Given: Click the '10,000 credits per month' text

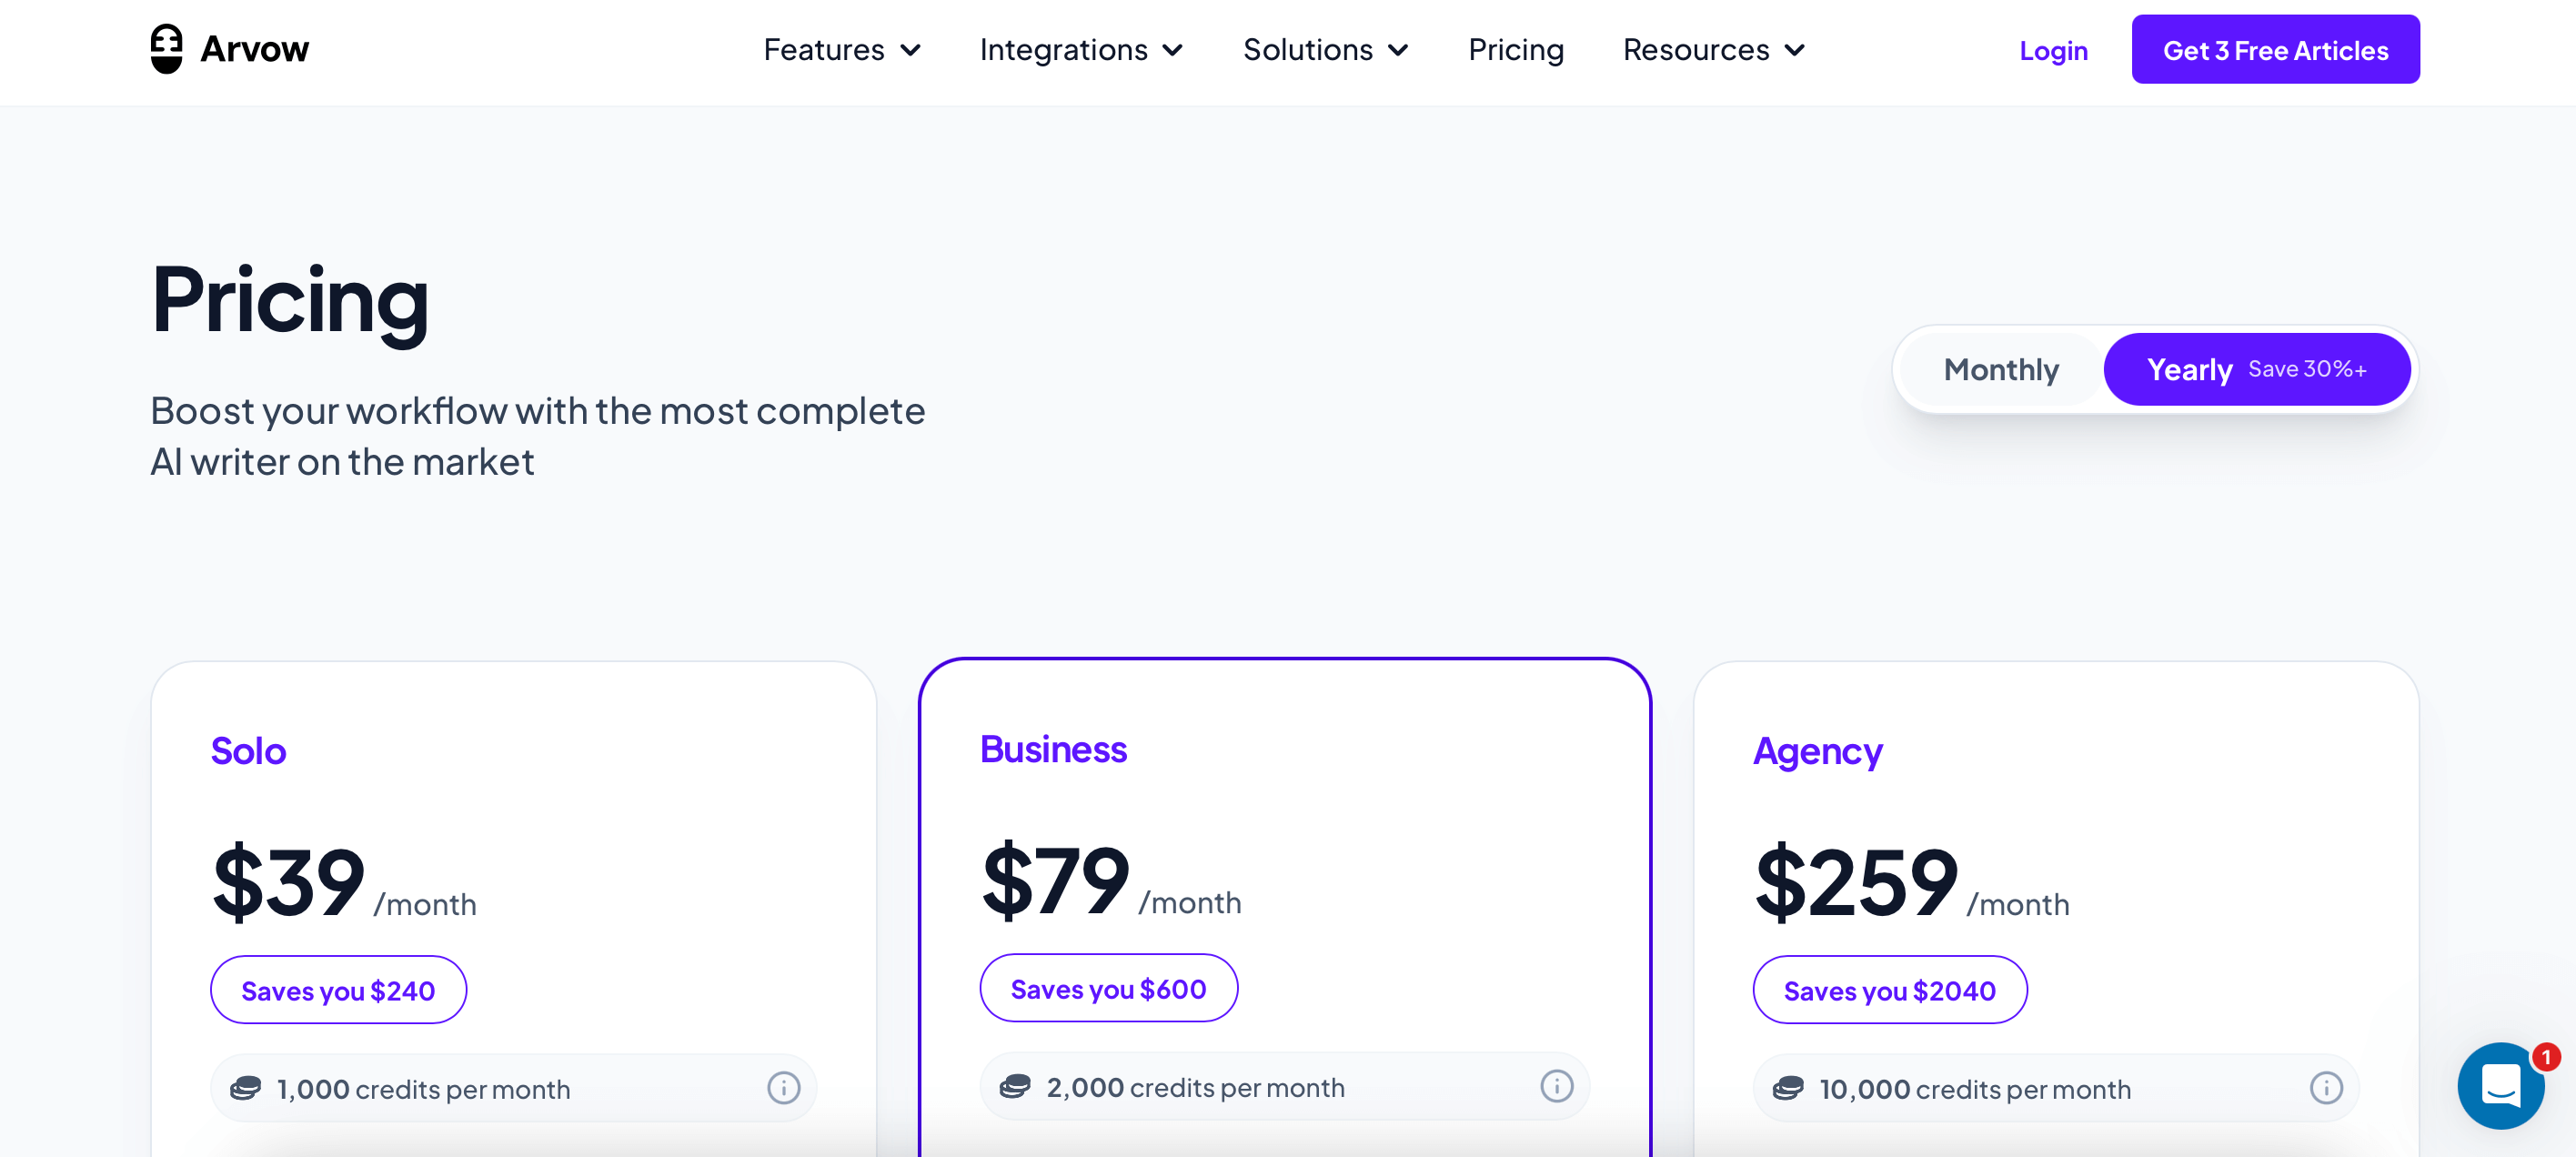Looking at the screenshot, I should (x=1974, y=1089).
